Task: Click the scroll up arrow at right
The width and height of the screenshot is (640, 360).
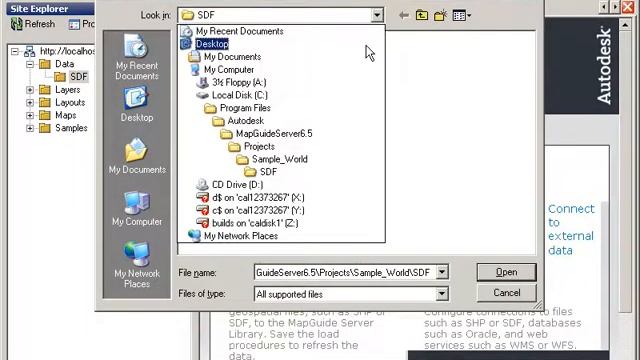Action: (x=625, y=25)
